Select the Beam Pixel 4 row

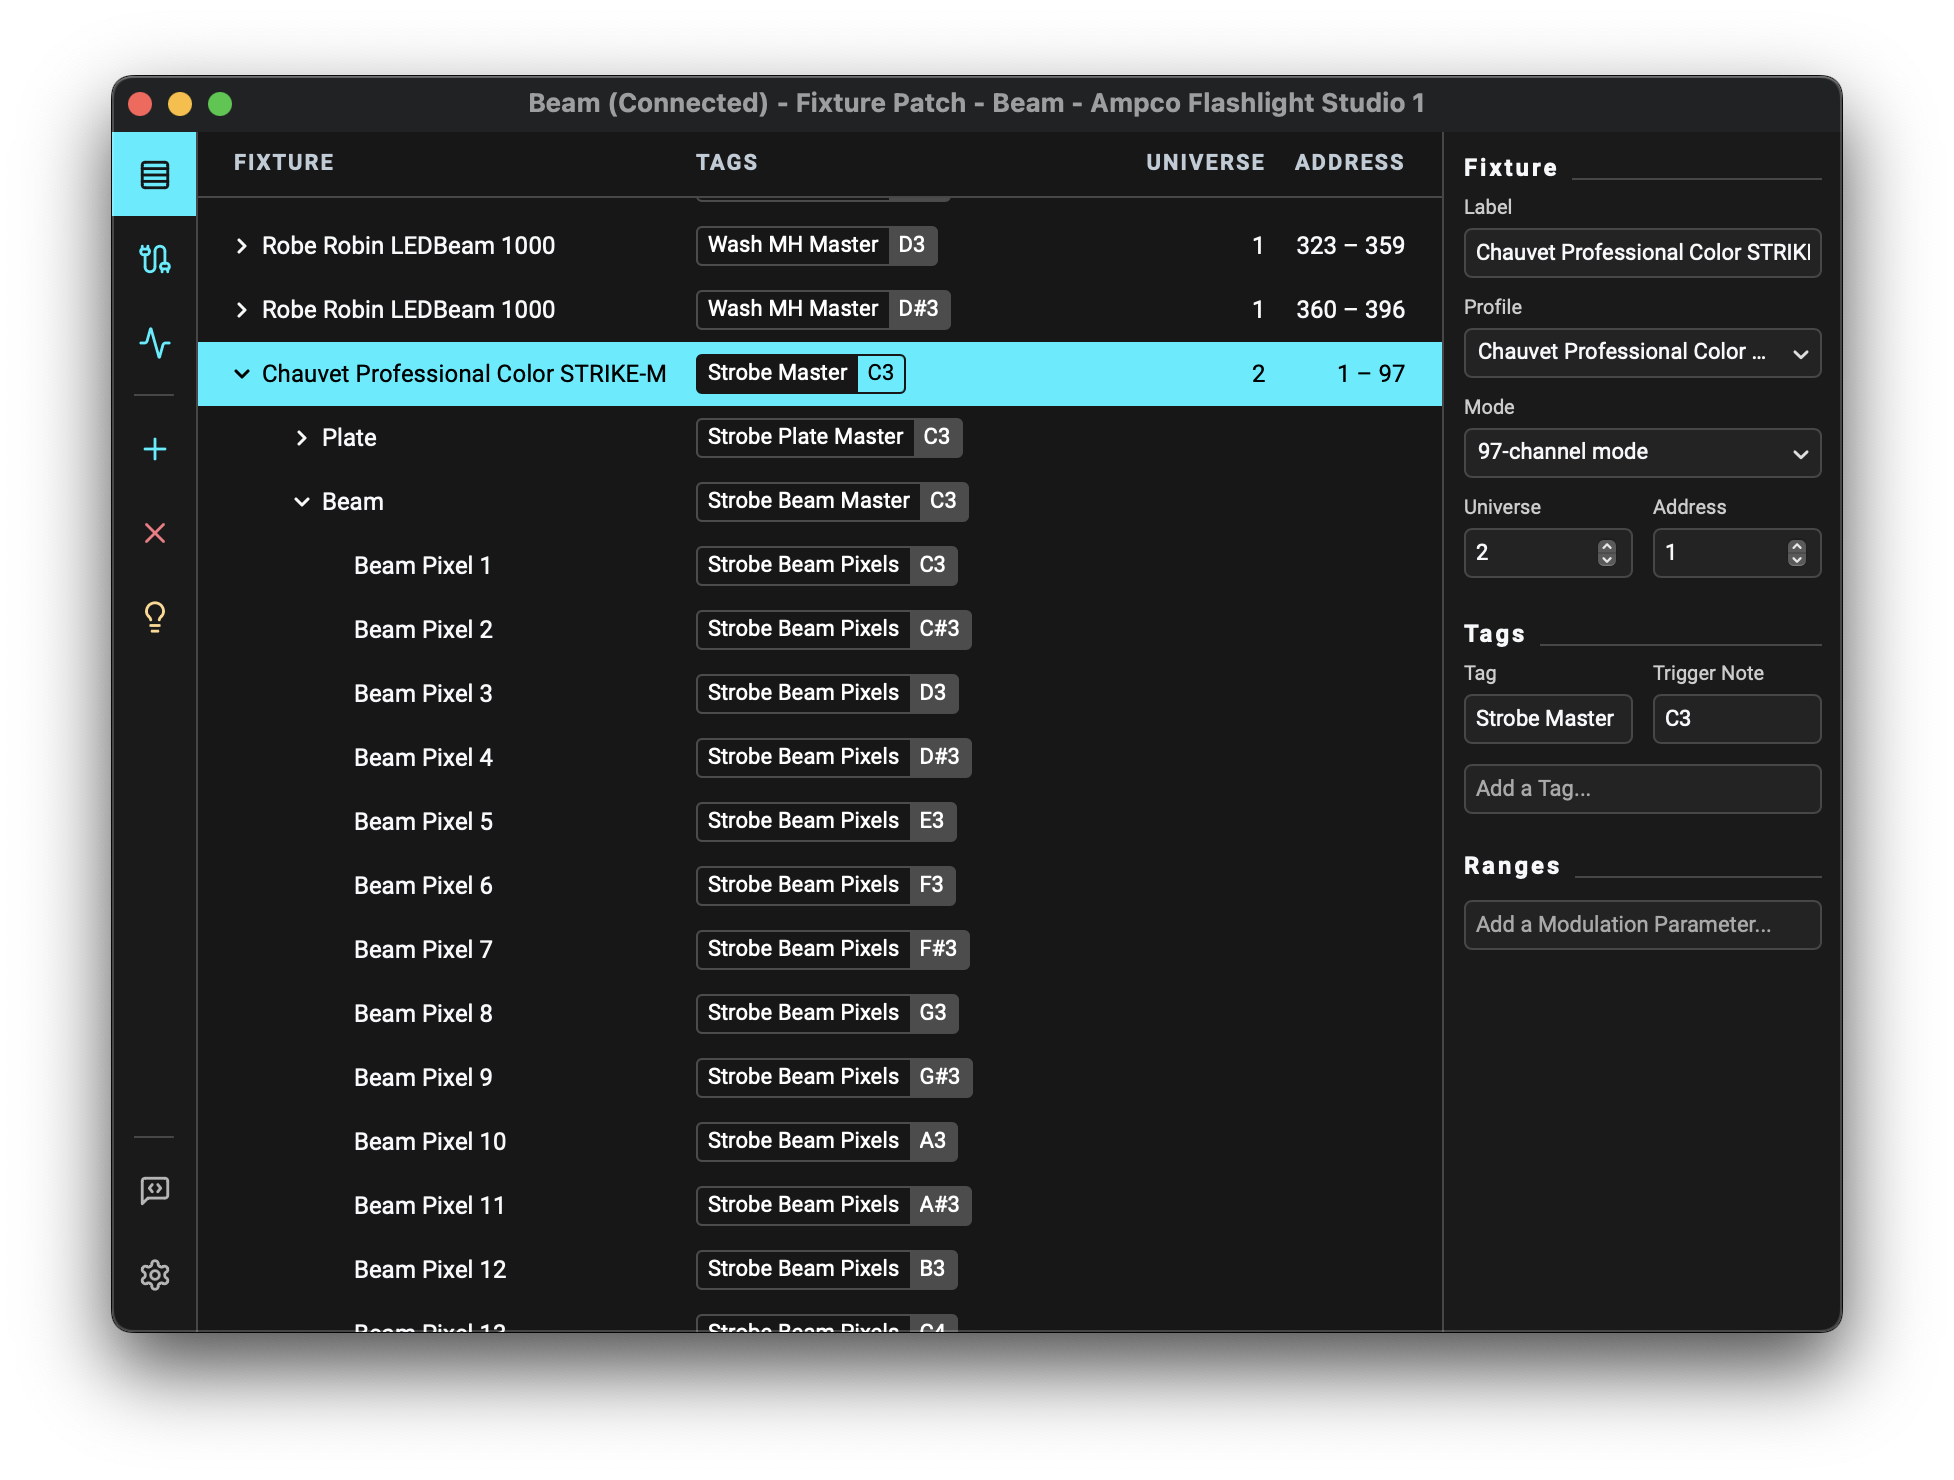click(x=819, y=758)
